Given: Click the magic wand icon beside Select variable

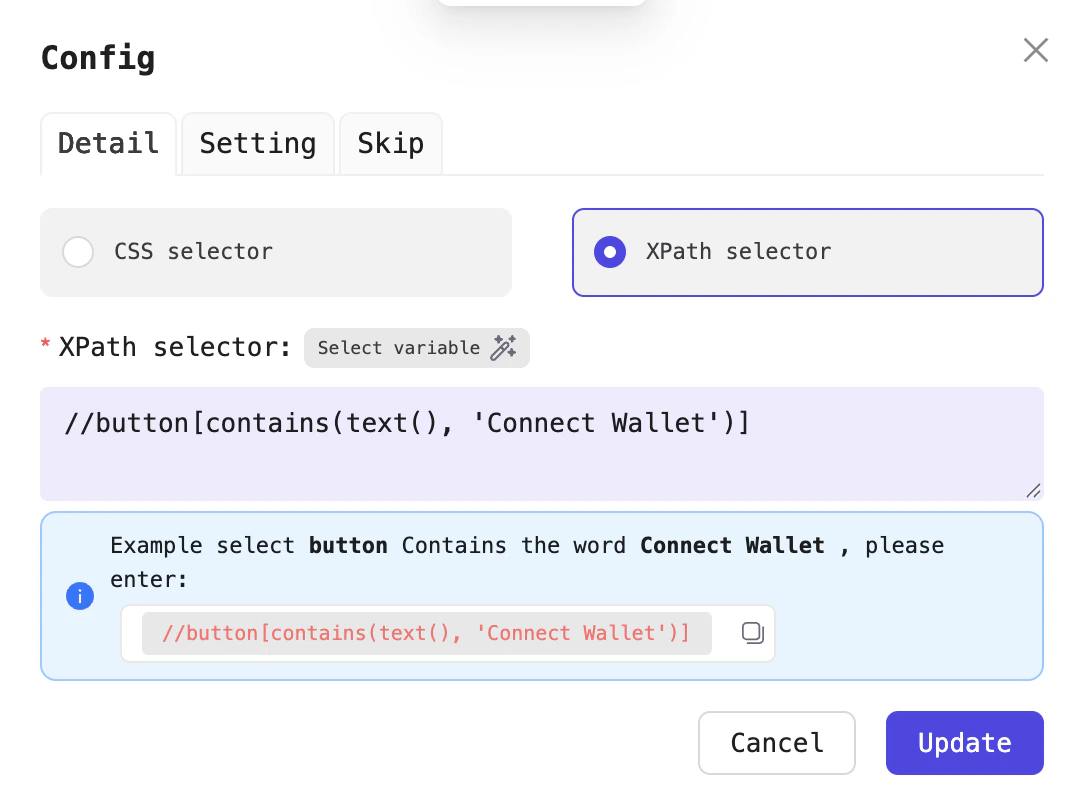Looking at the screenshot, I should [505, 348].
